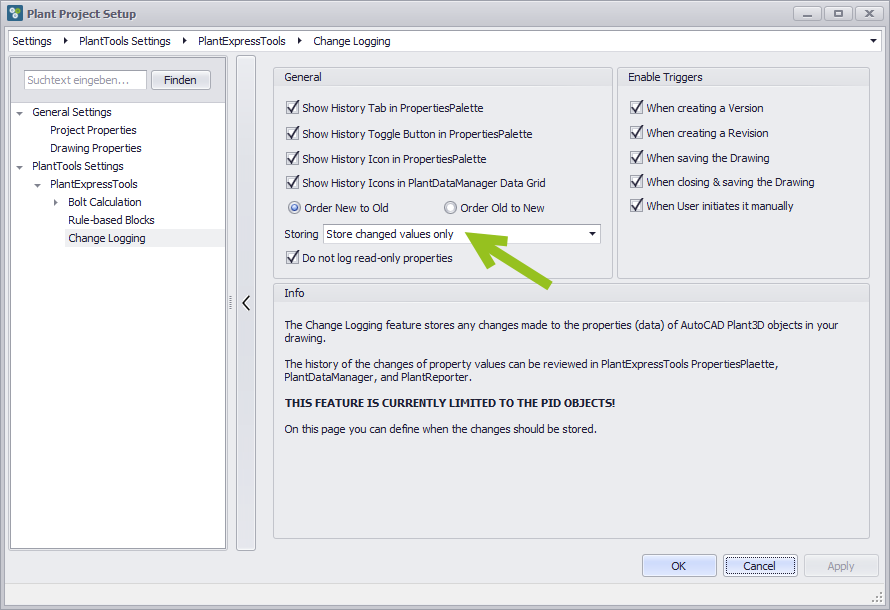This screenshot has width=890, height=610.
Task: Open Rule-based Blocks settings page
Action: 111,220
